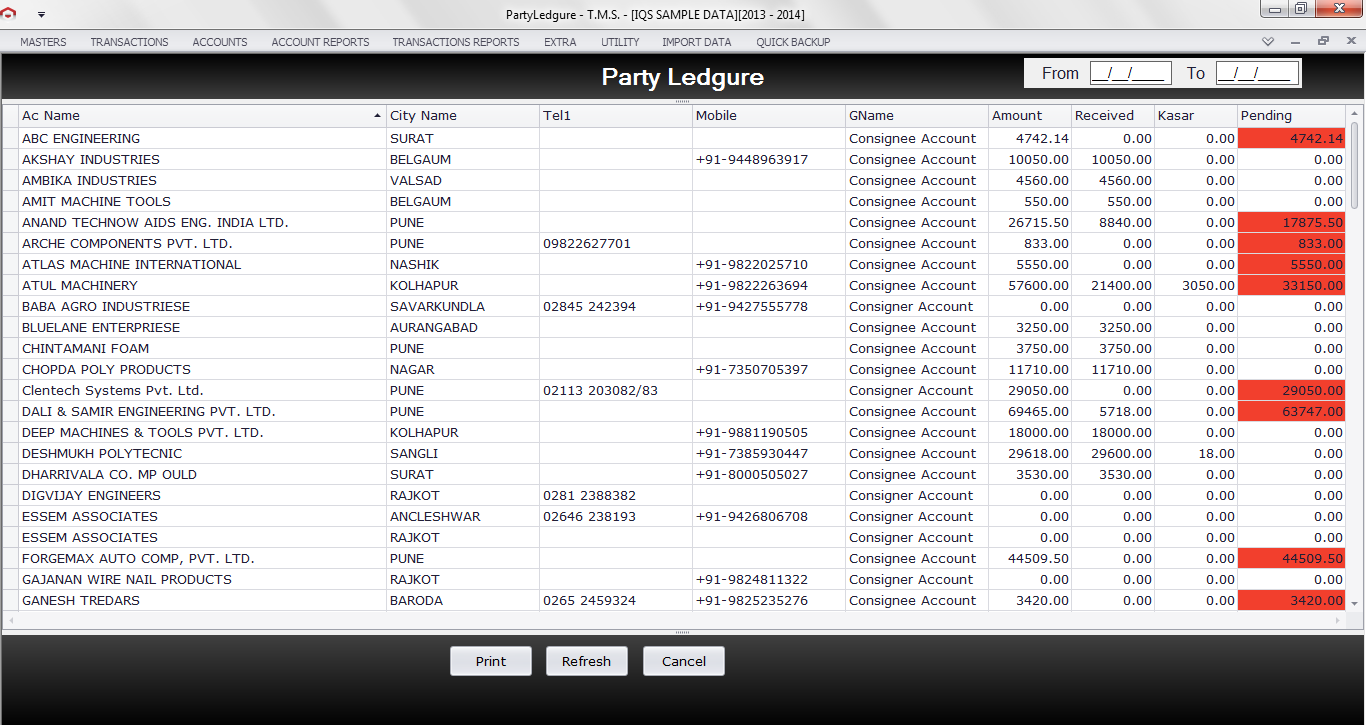Select DEEP MACHINES & TOOLS PVT. LTD.
Viewport: 1366px width, 725px height.
click(142, 432)
